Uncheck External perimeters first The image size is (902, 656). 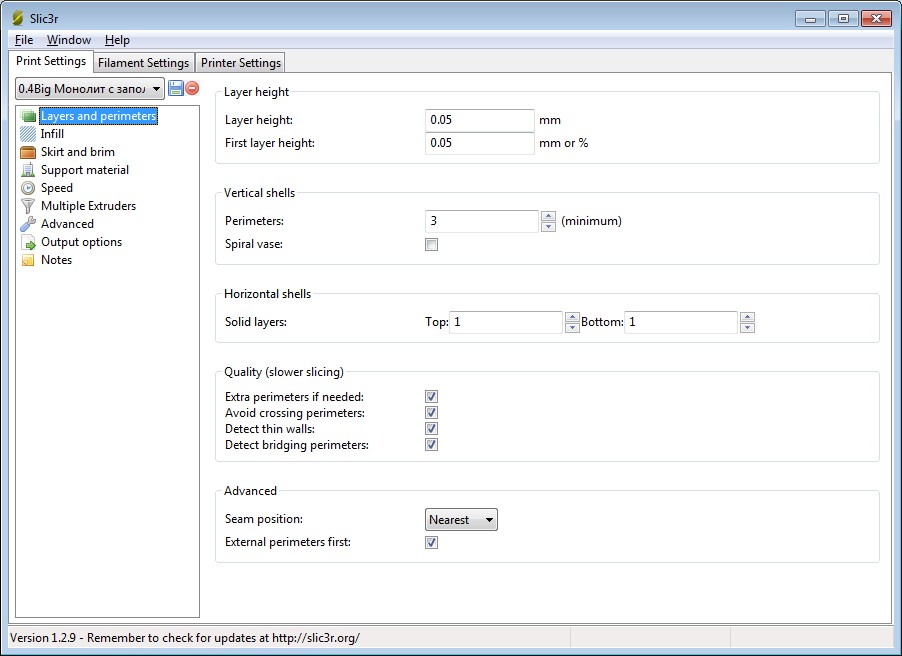tap(432, 543)
